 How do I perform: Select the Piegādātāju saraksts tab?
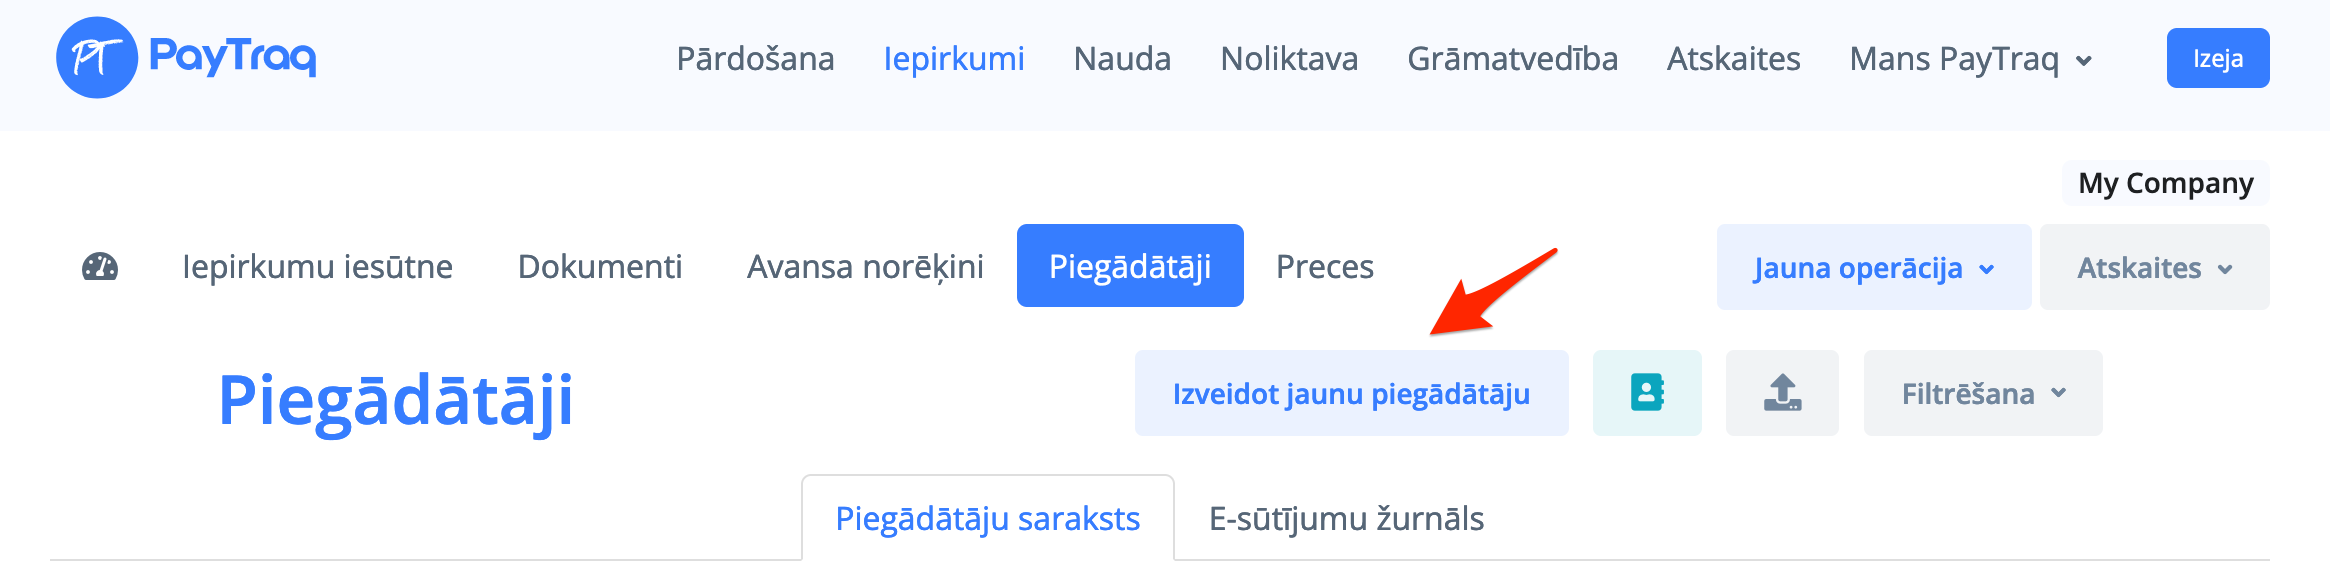[988, 519]
